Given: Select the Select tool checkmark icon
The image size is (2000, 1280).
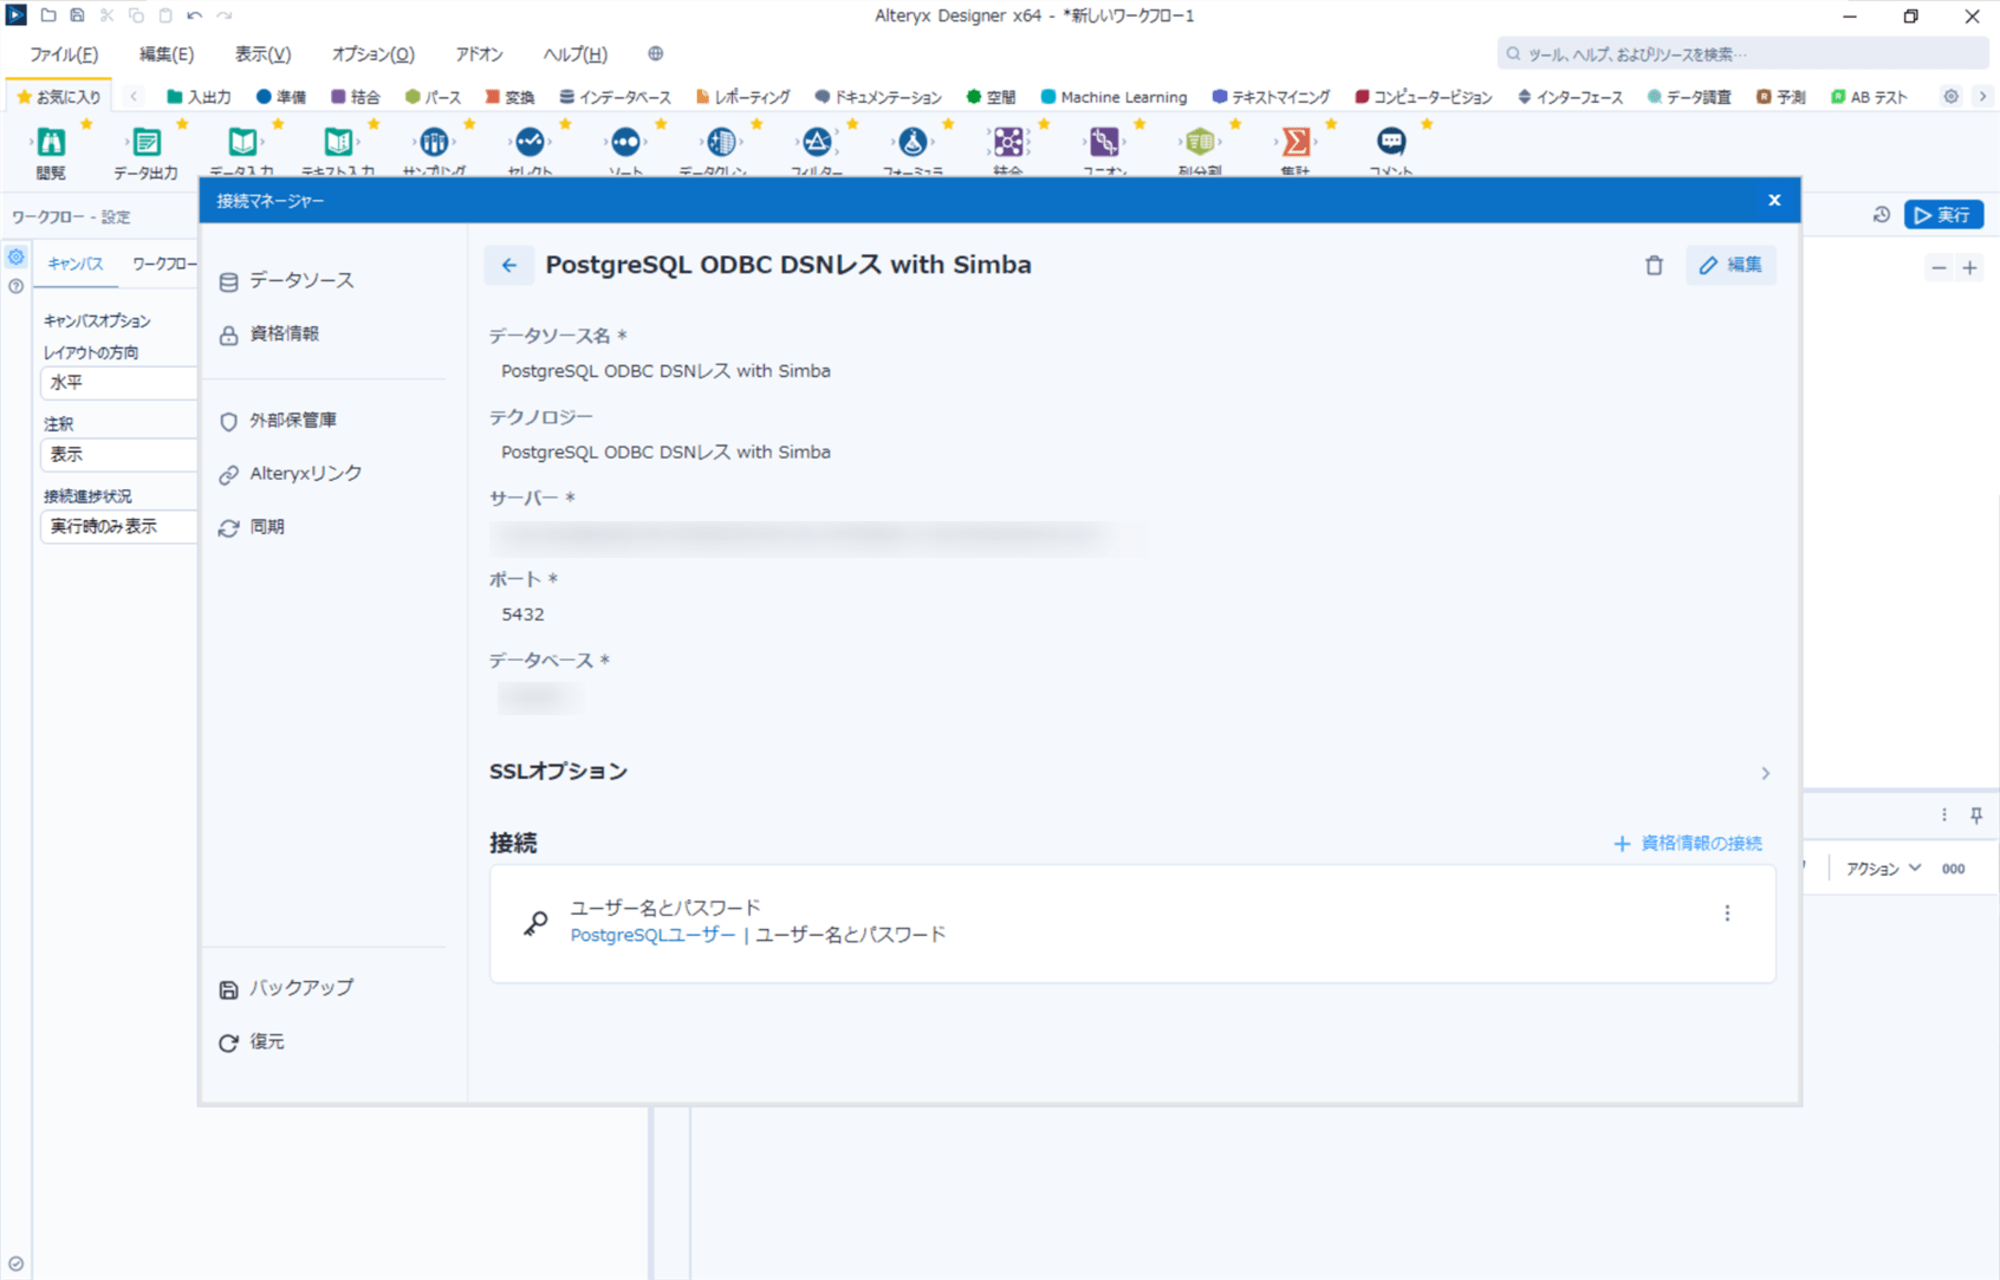Looking at the screenshot, I should pos(530,142).
